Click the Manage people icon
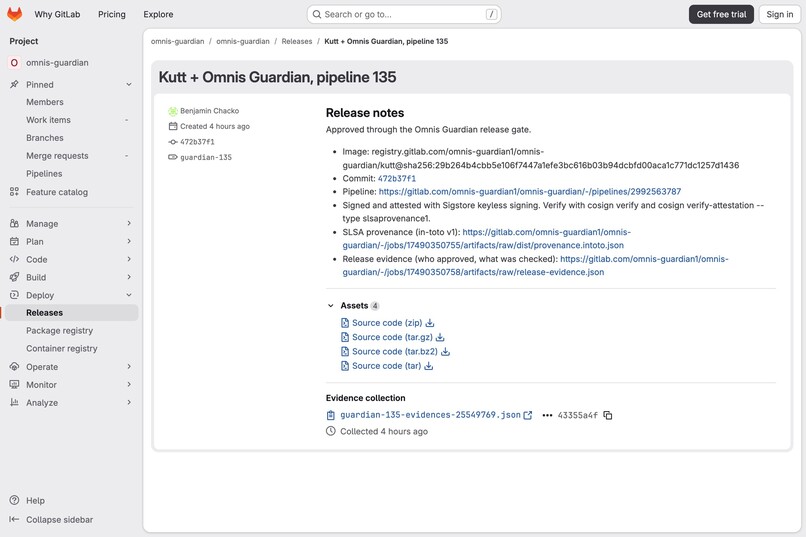Image resolution: width=806 pixels, height=537 pixels. coord(14,224)
